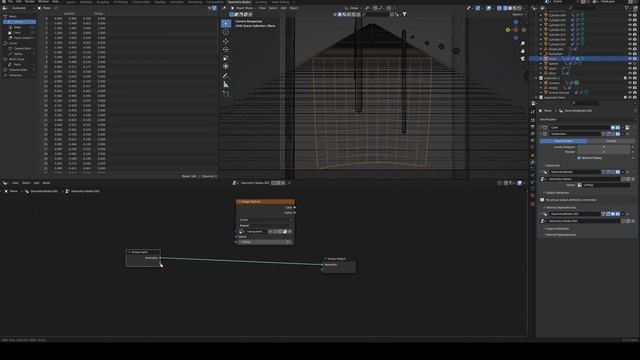
Task: Open the Global transform orientation dropdown
Action: pyautogui.click(x=353, y=8)
